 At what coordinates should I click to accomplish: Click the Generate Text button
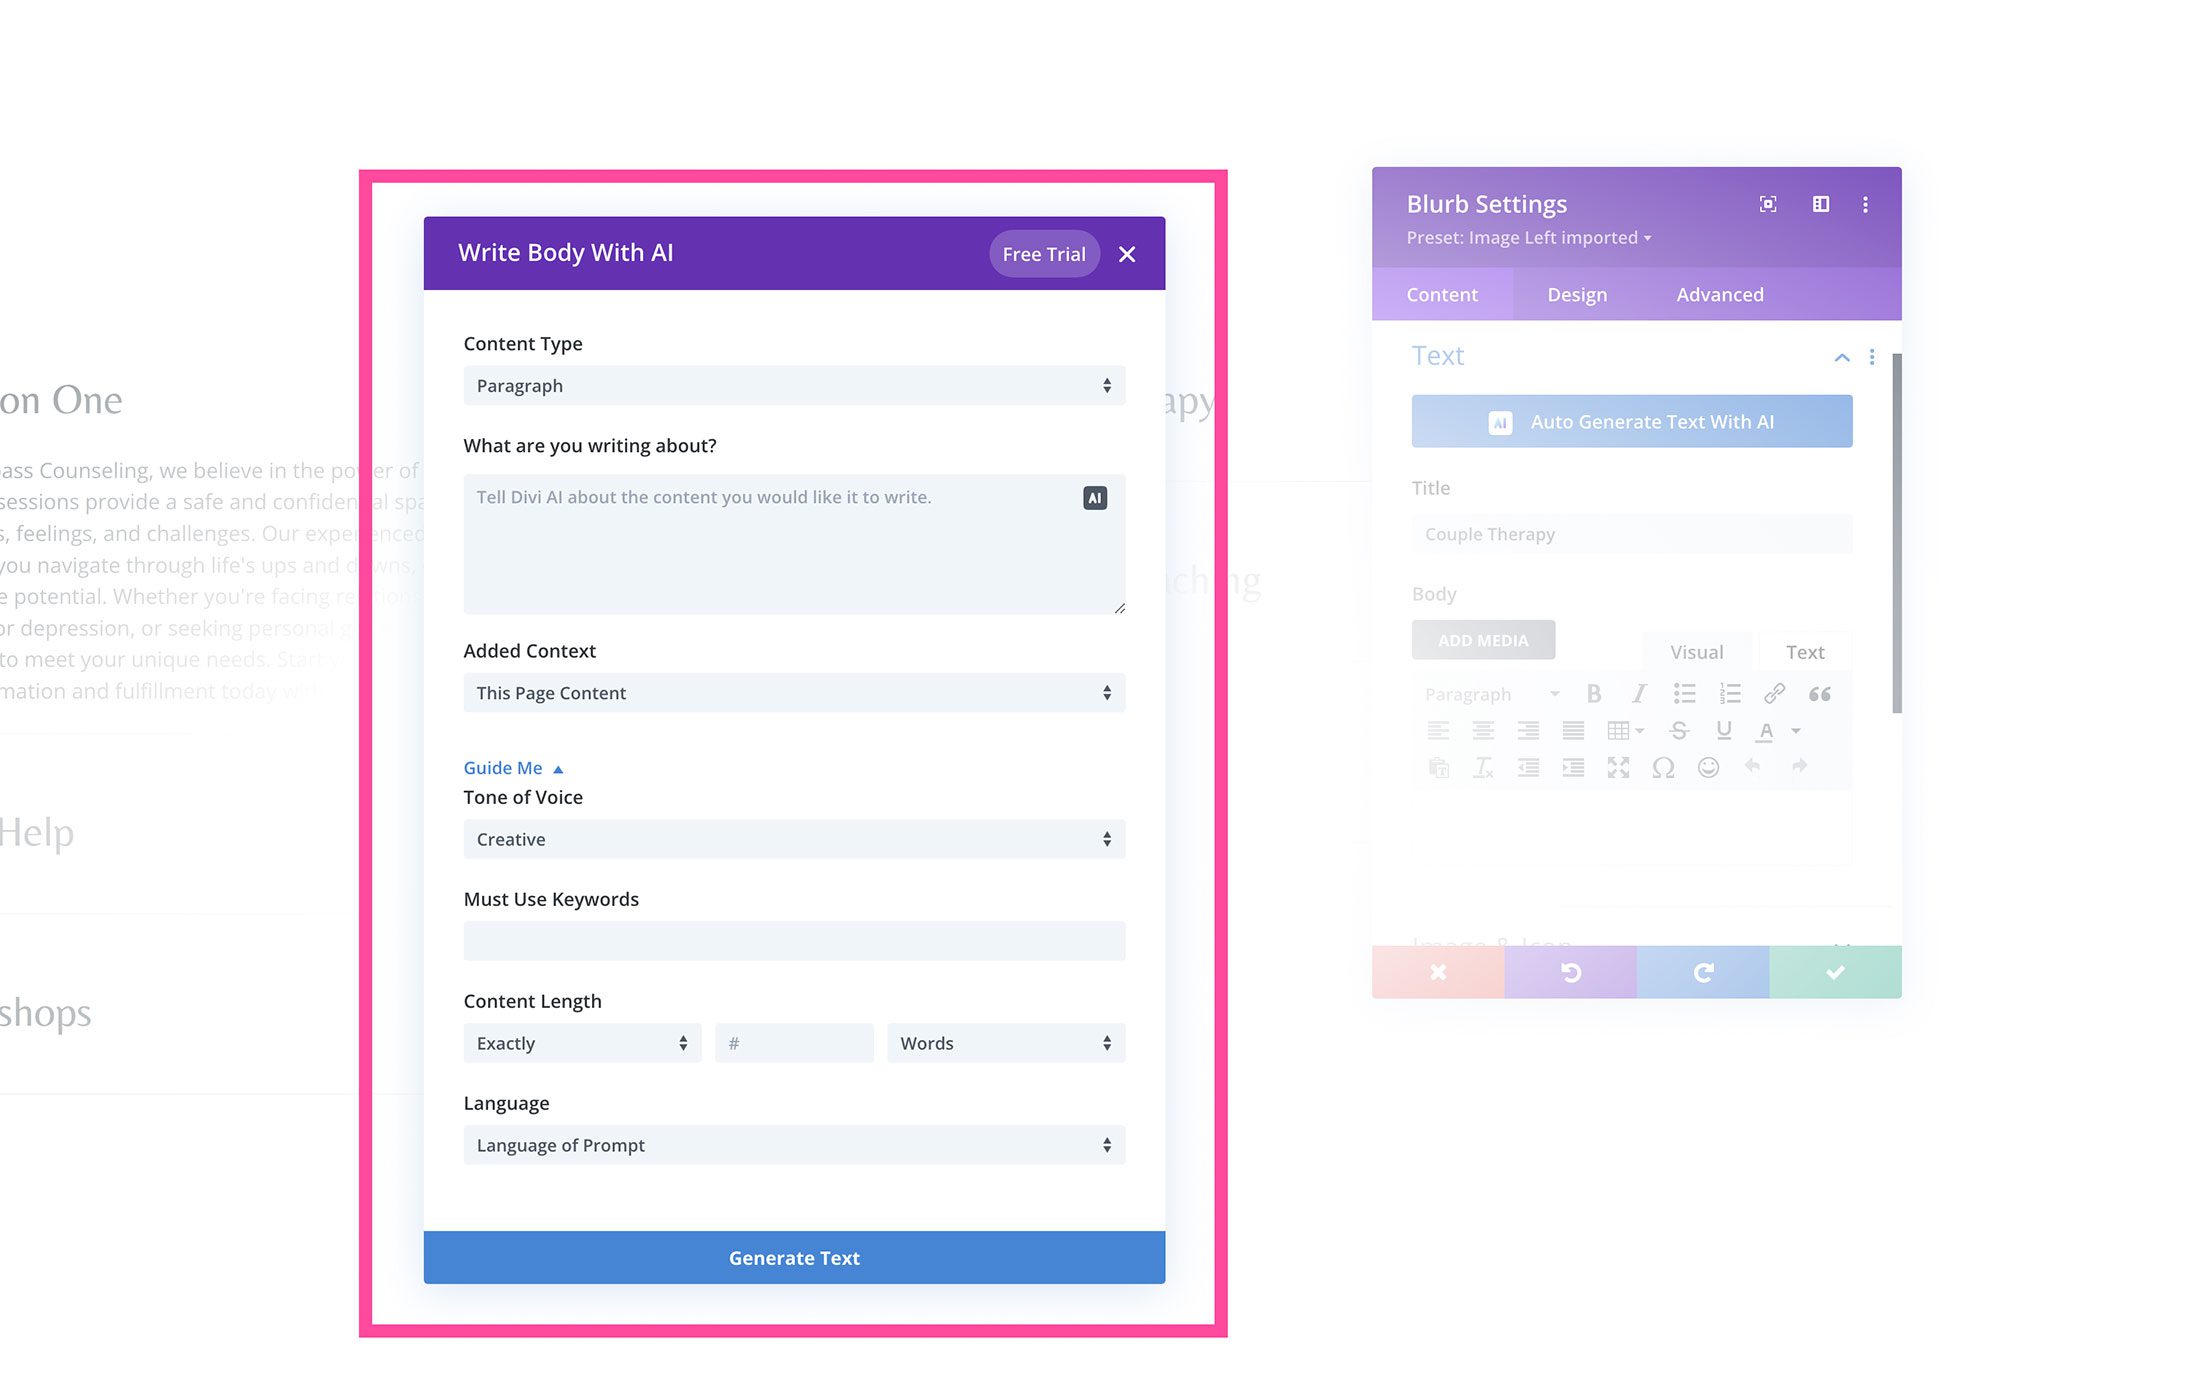pyautogui.click(x=794, y=1256)
